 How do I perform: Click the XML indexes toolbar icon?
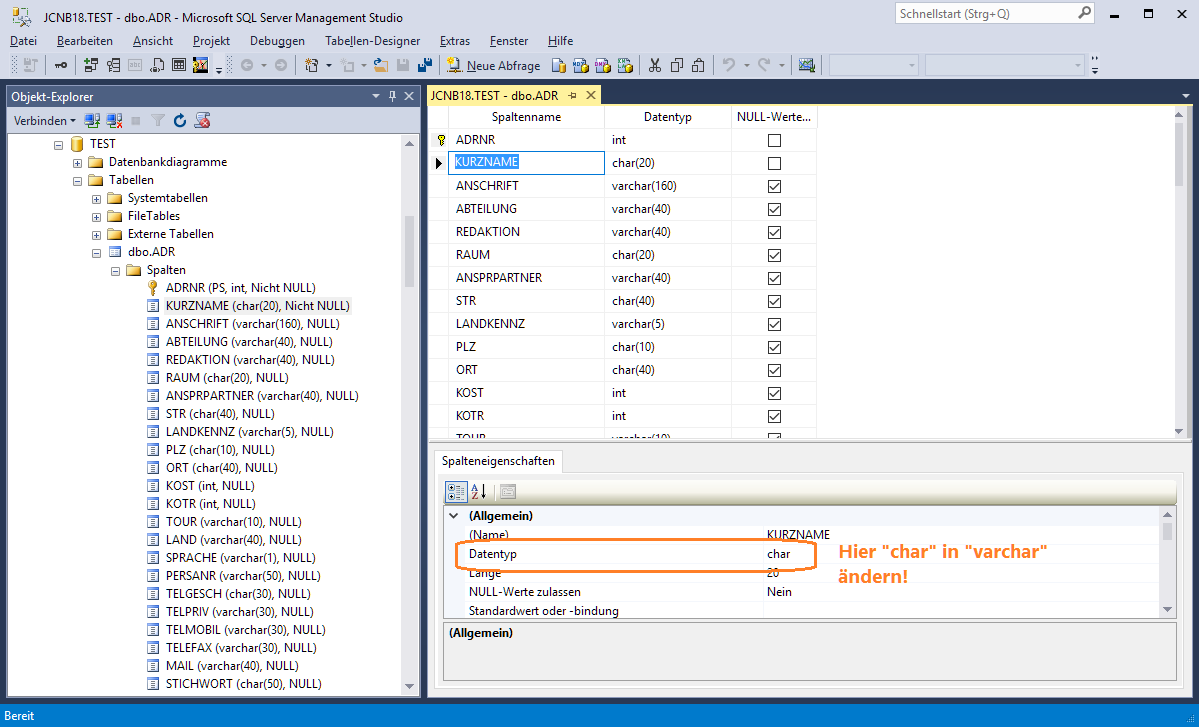point(157,65)
